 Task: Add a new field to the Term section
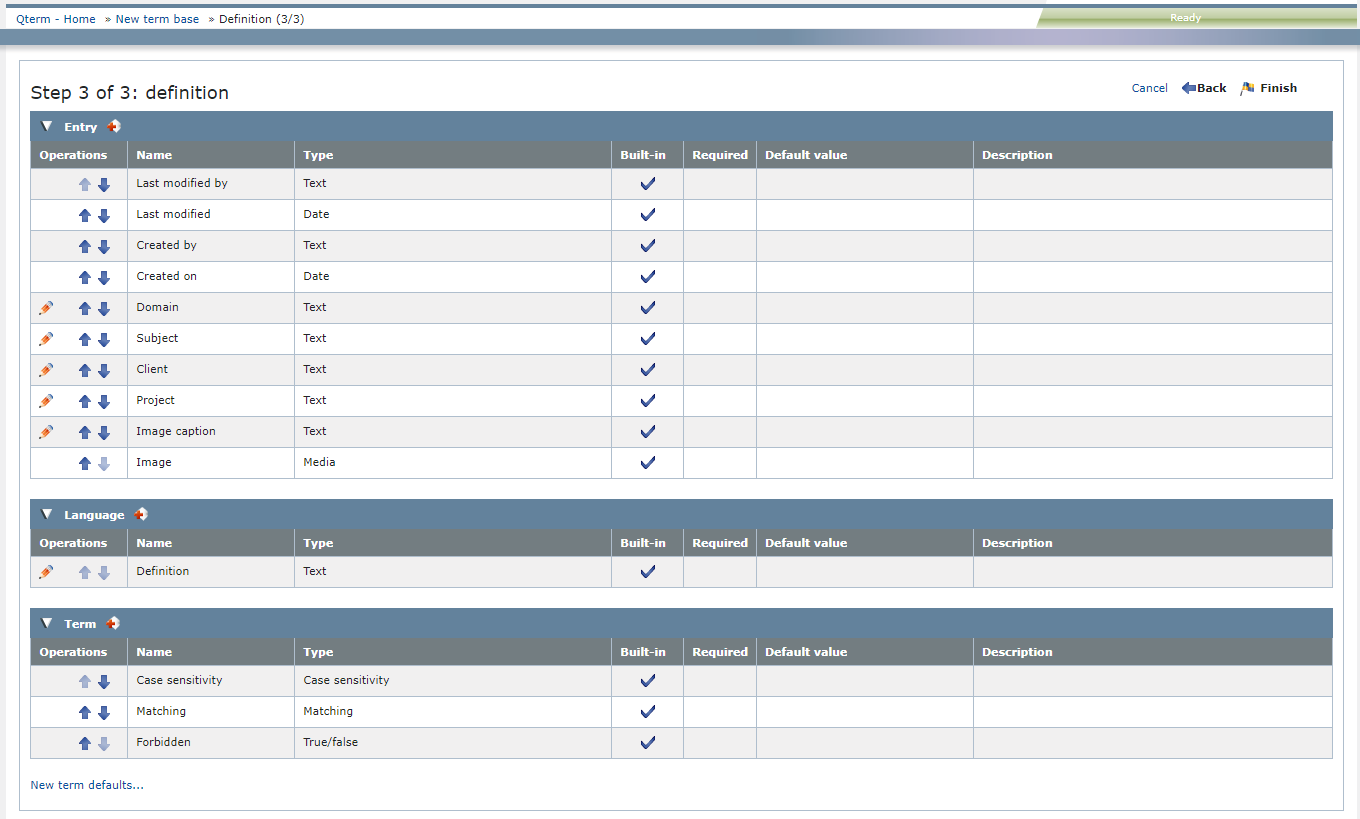(112, 622)
